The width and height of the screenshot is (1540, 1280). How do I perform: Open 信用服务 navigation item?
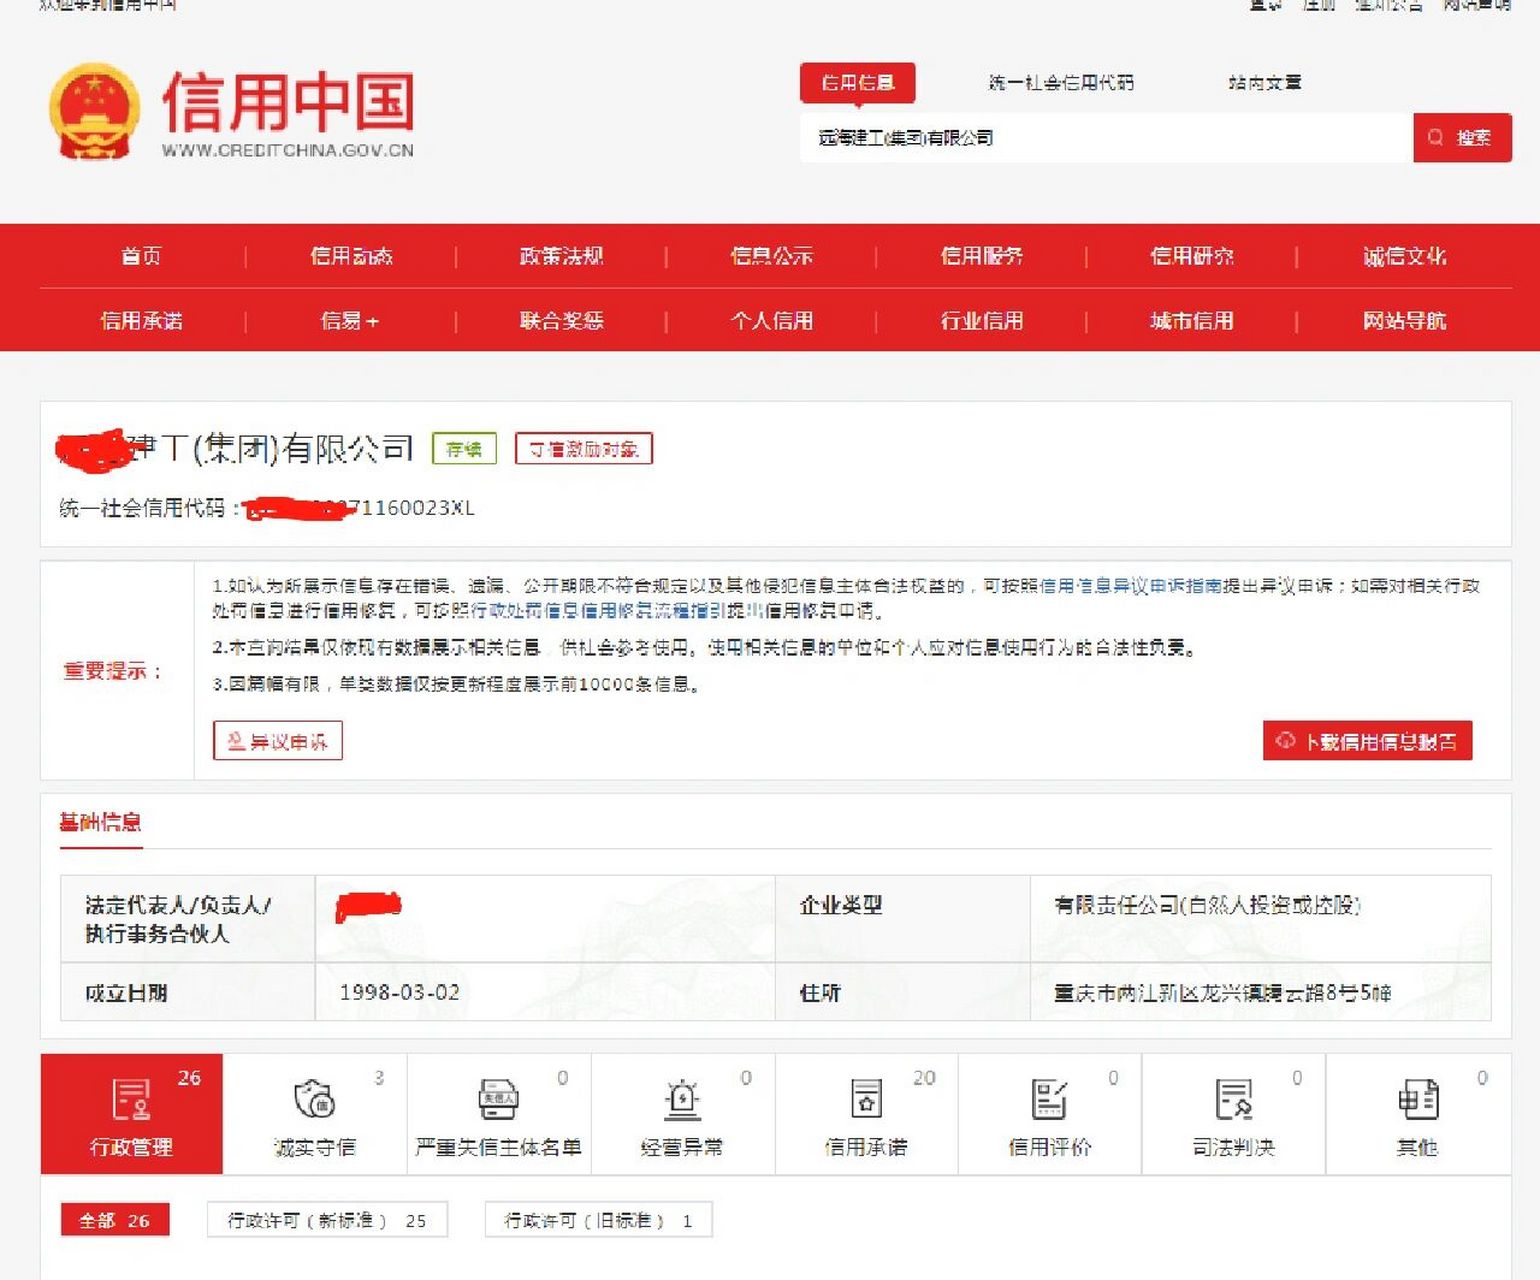pos(981,256)
